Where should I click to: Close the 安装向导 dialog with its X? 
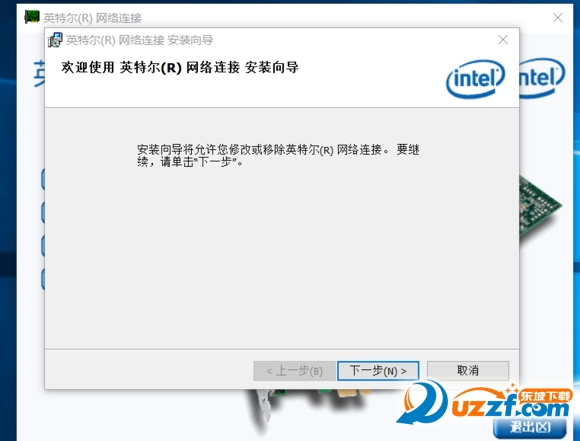coord(503,40)
